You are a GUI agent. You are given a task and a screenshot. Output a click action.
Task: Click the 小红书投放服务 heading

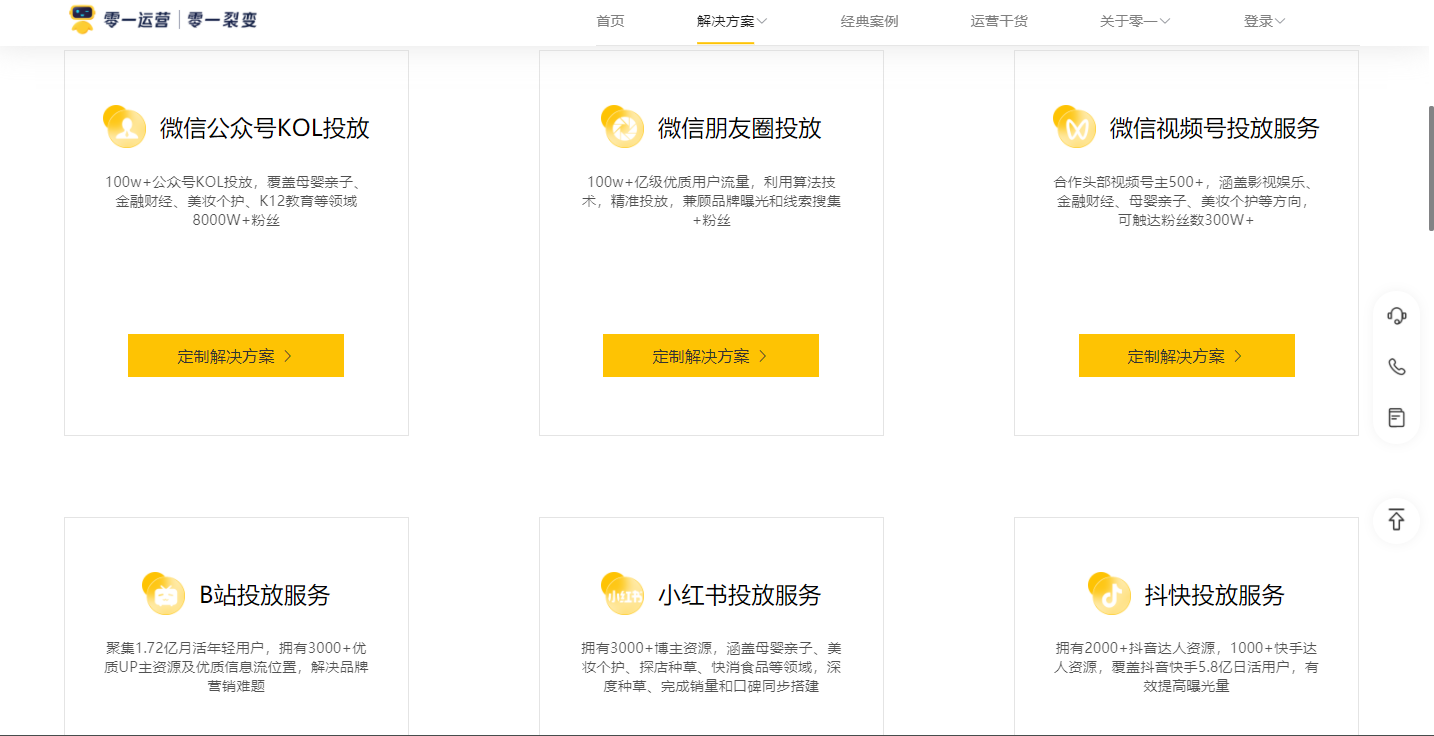coord(740,595)
